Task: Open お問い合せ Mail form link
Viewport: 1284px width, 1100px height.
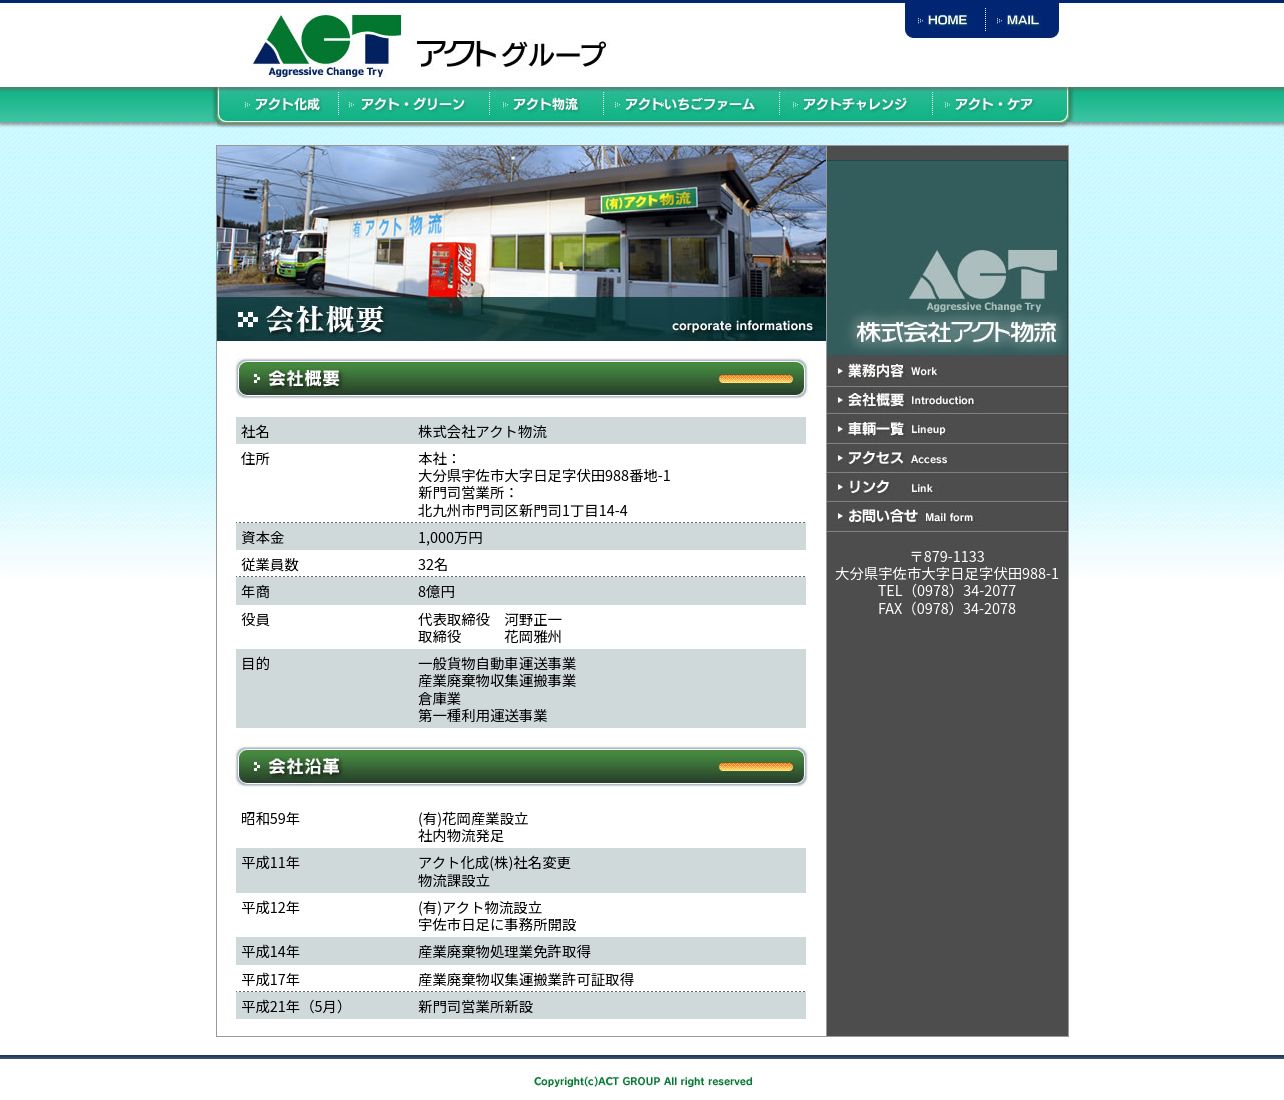Action: pyautogui.click(x=947, y=516)
